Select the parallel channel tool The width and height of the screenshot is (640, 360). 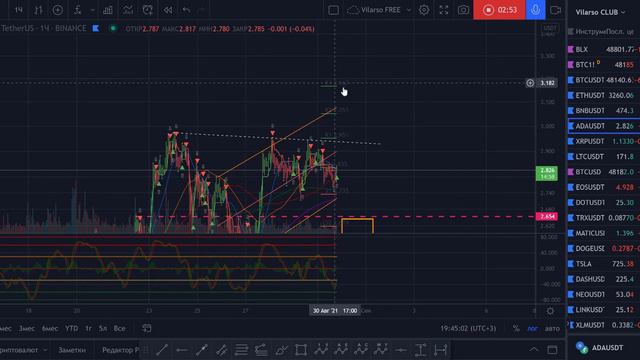(x=222, y=350)
